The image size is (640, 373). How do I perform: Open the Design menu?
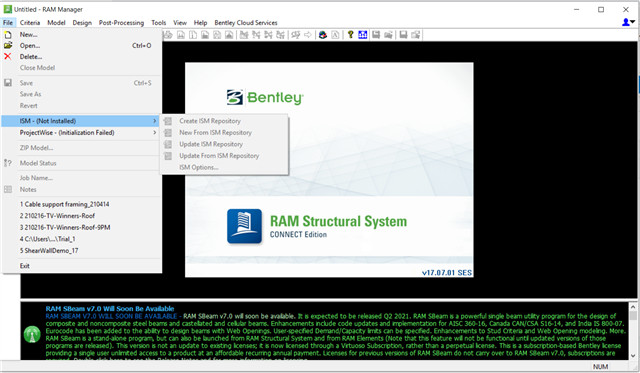(x=82, y=22)
